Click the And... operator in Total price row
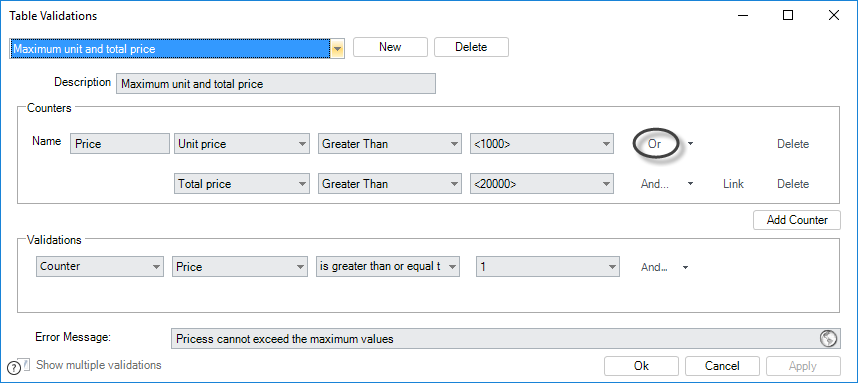Screen dimensions: 858x383 pyautogui.click(x=654, y=184)
